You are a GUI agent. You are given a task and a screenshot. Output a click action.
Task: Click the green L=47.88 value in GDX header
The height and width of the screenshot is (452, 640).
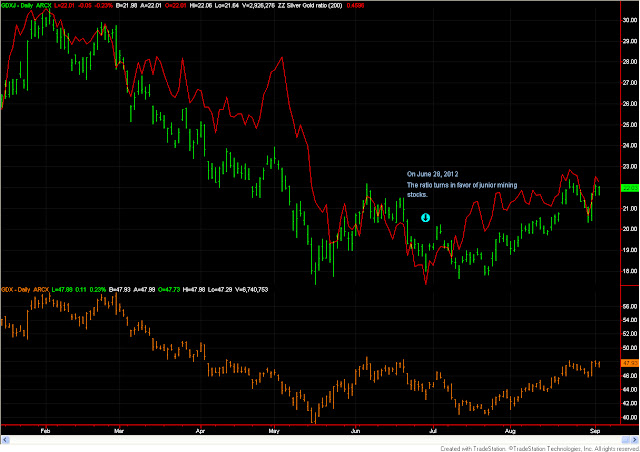pos(62,289)
